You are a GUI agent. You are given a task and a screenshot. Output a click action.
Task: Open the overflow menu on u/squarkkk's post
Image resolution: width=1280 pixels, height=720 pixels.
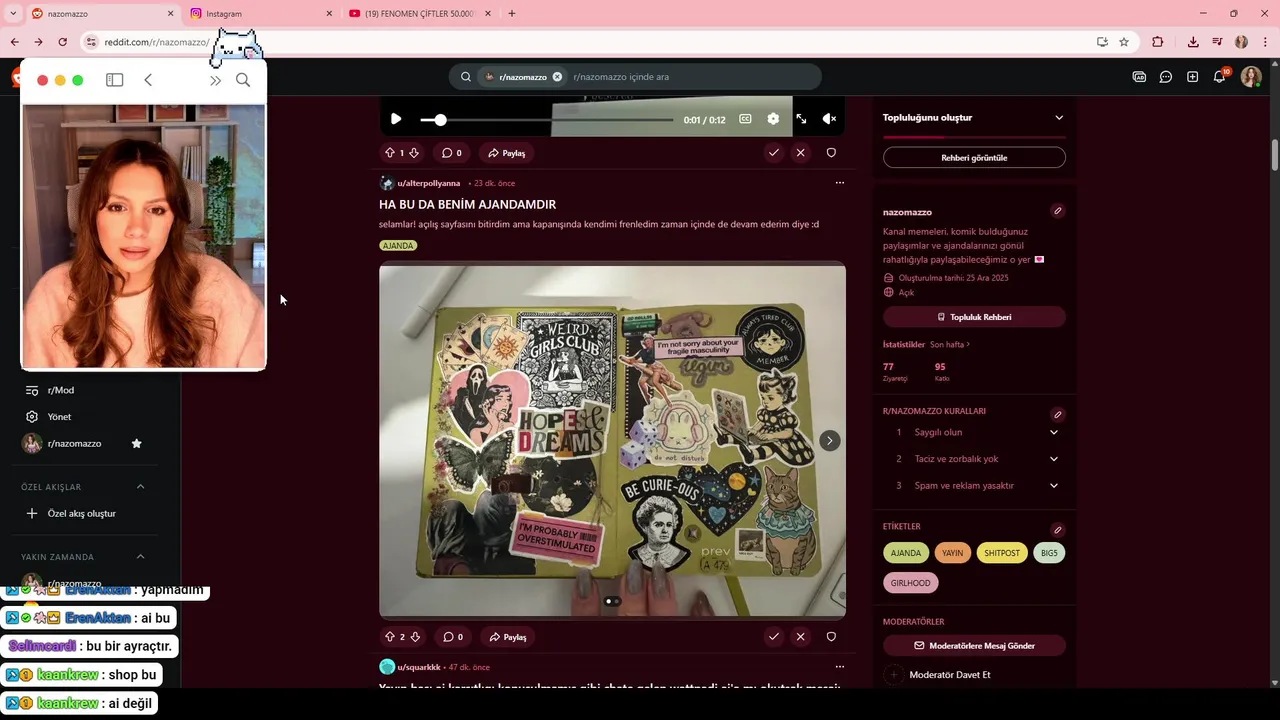click(840, 667)
